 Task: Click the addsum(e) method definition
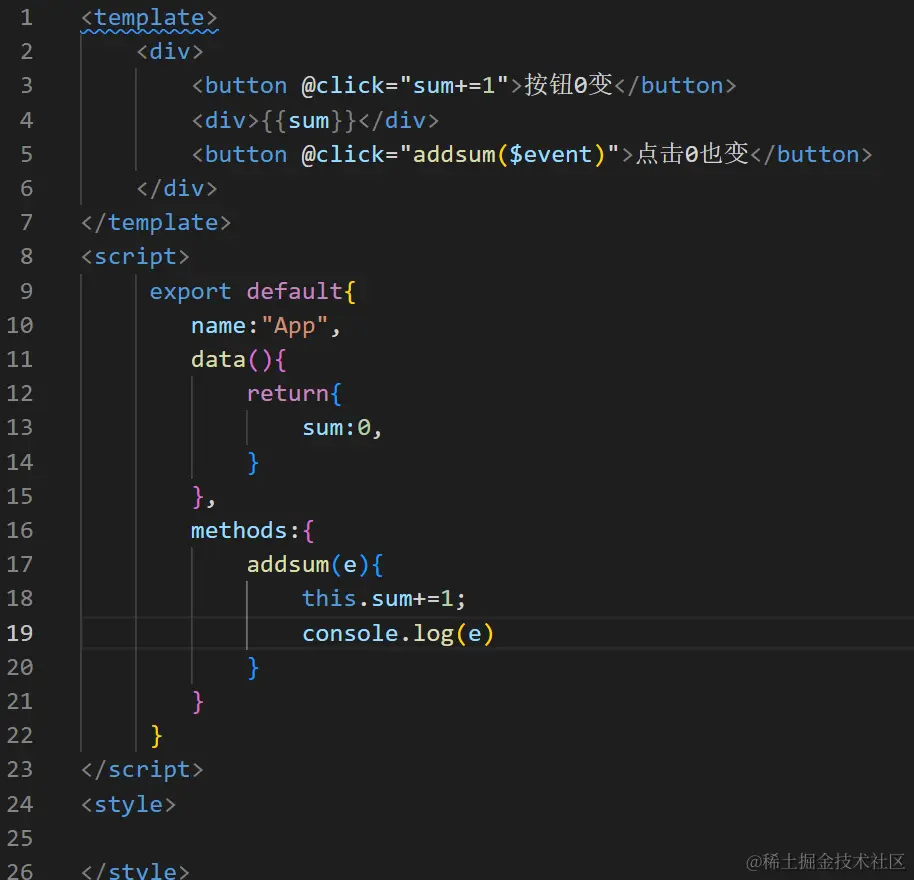308,565
